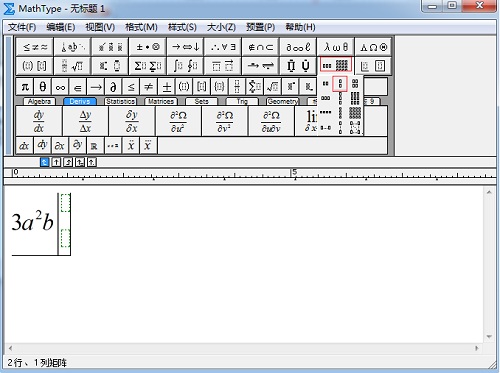Open the 格式(M) menu
500x373 pixels.
coord(141,27)
